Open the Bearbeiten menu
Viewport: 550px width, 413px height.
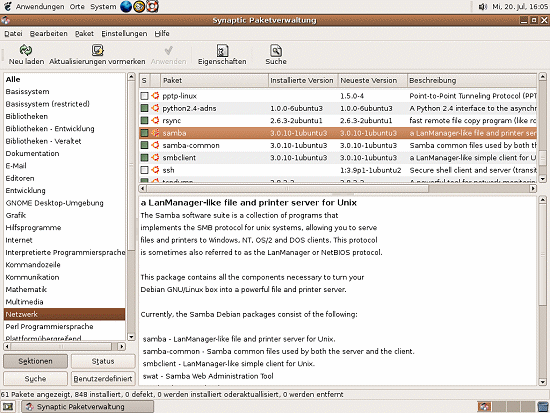point(48,34)
